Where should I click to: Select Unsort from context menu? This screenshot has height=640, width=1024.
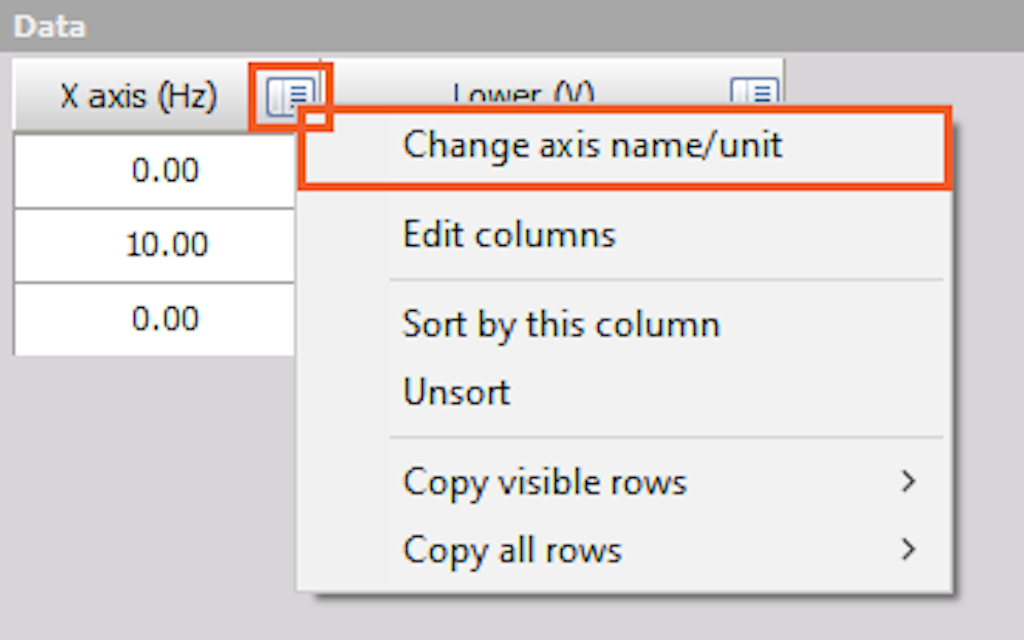624,392
